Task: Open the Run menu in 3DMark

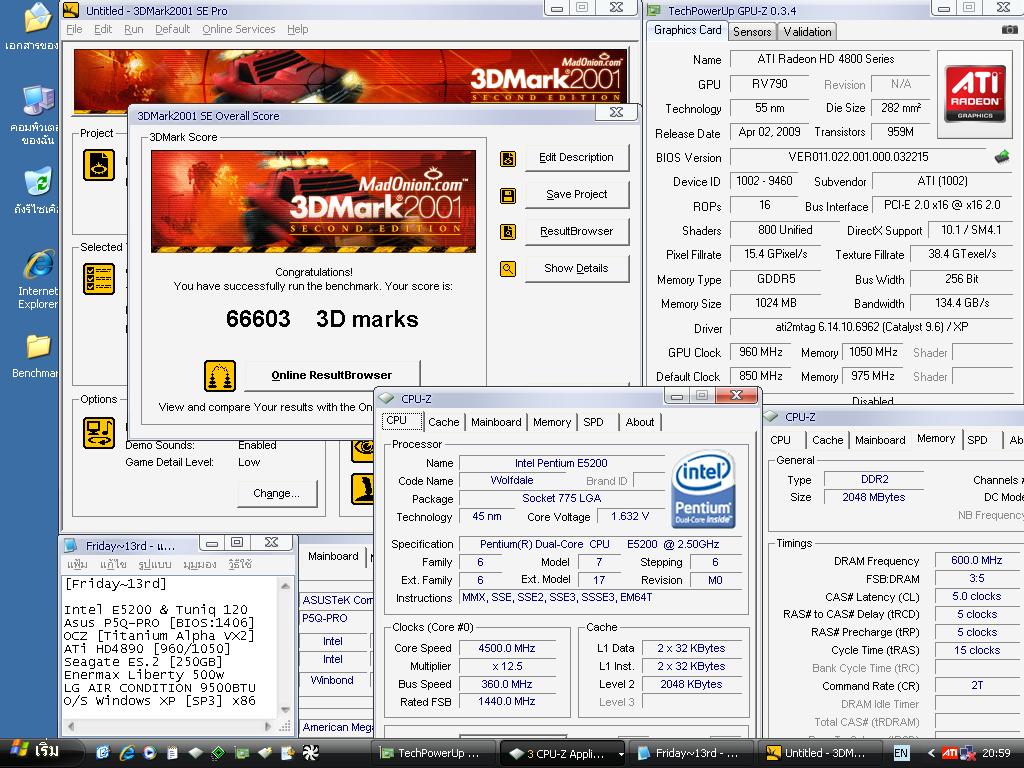Action: 134,29
